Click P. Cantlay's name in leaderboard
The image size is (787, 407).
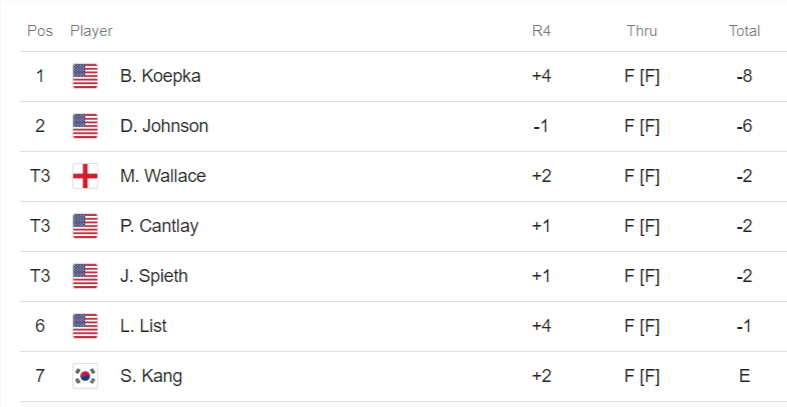[159, 226]
